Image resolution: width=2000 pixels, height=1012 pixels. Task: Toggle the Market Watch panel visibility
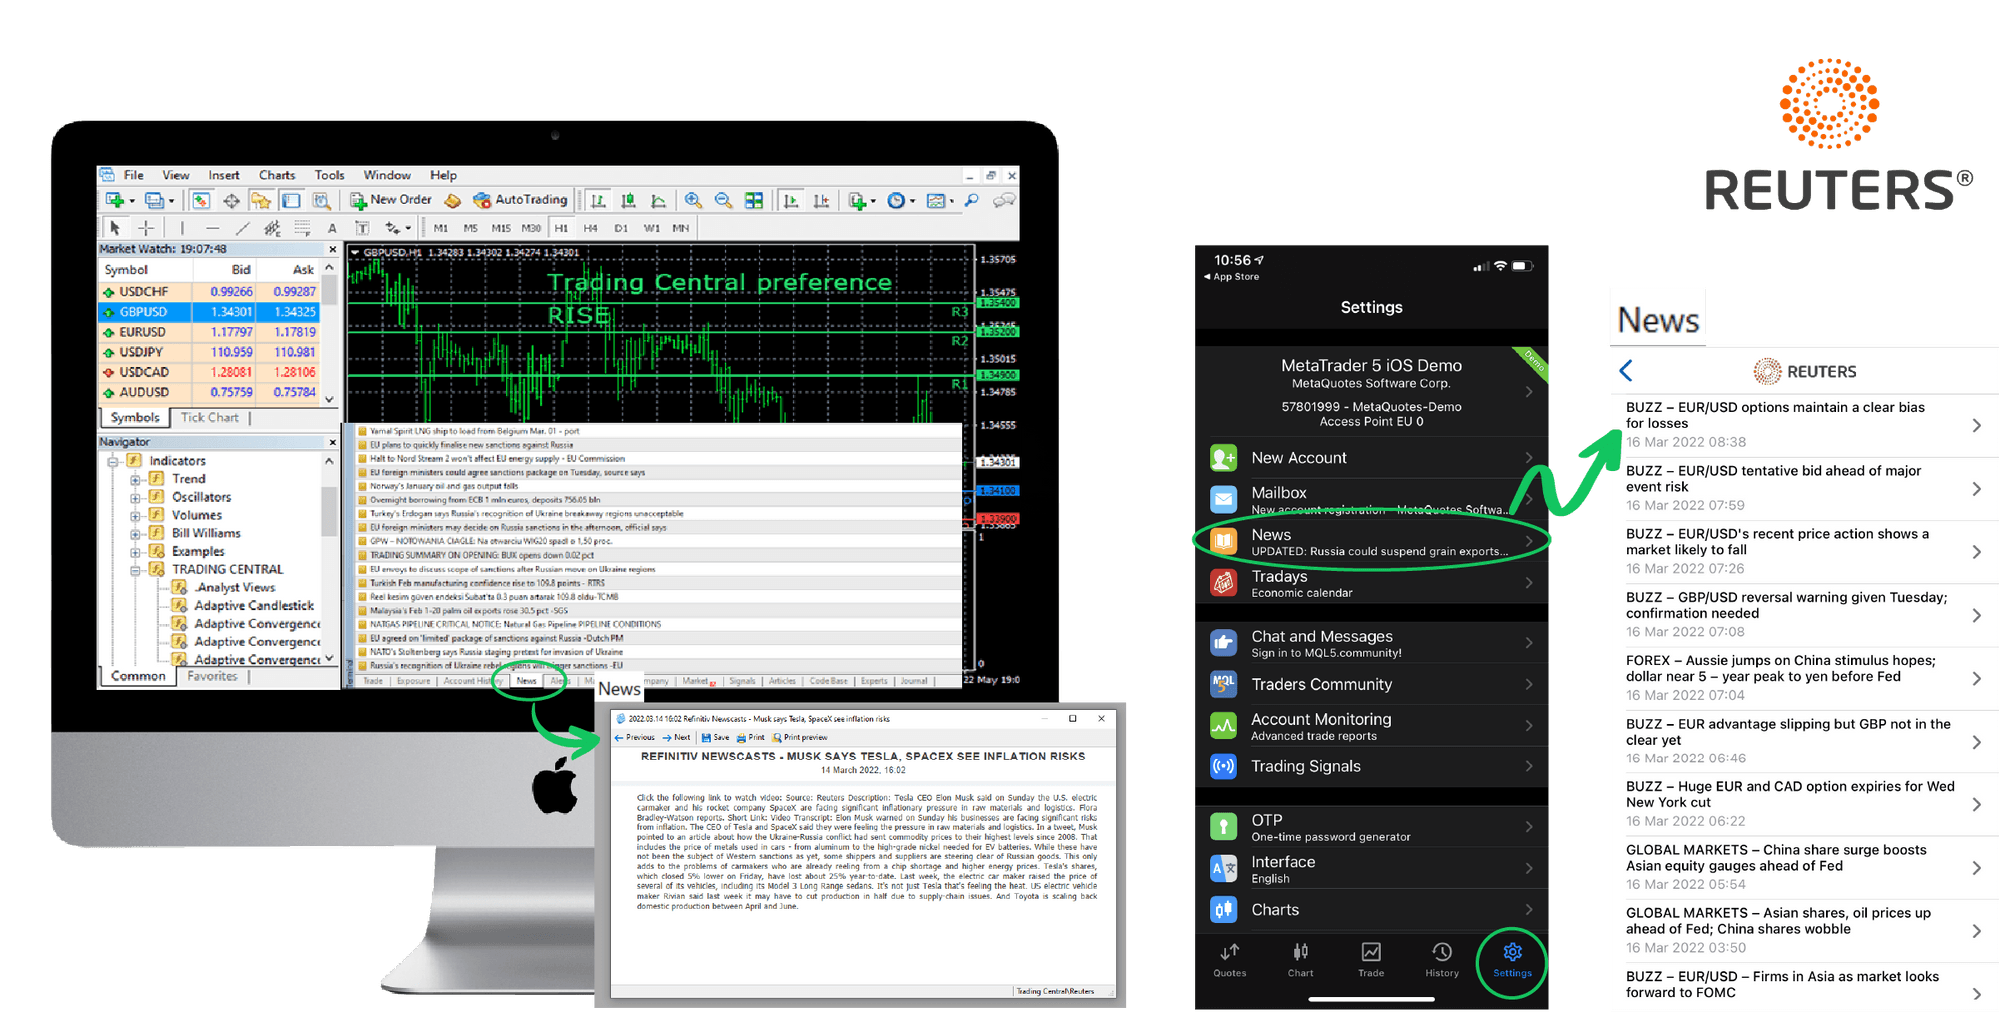click(x=201, y=199)
